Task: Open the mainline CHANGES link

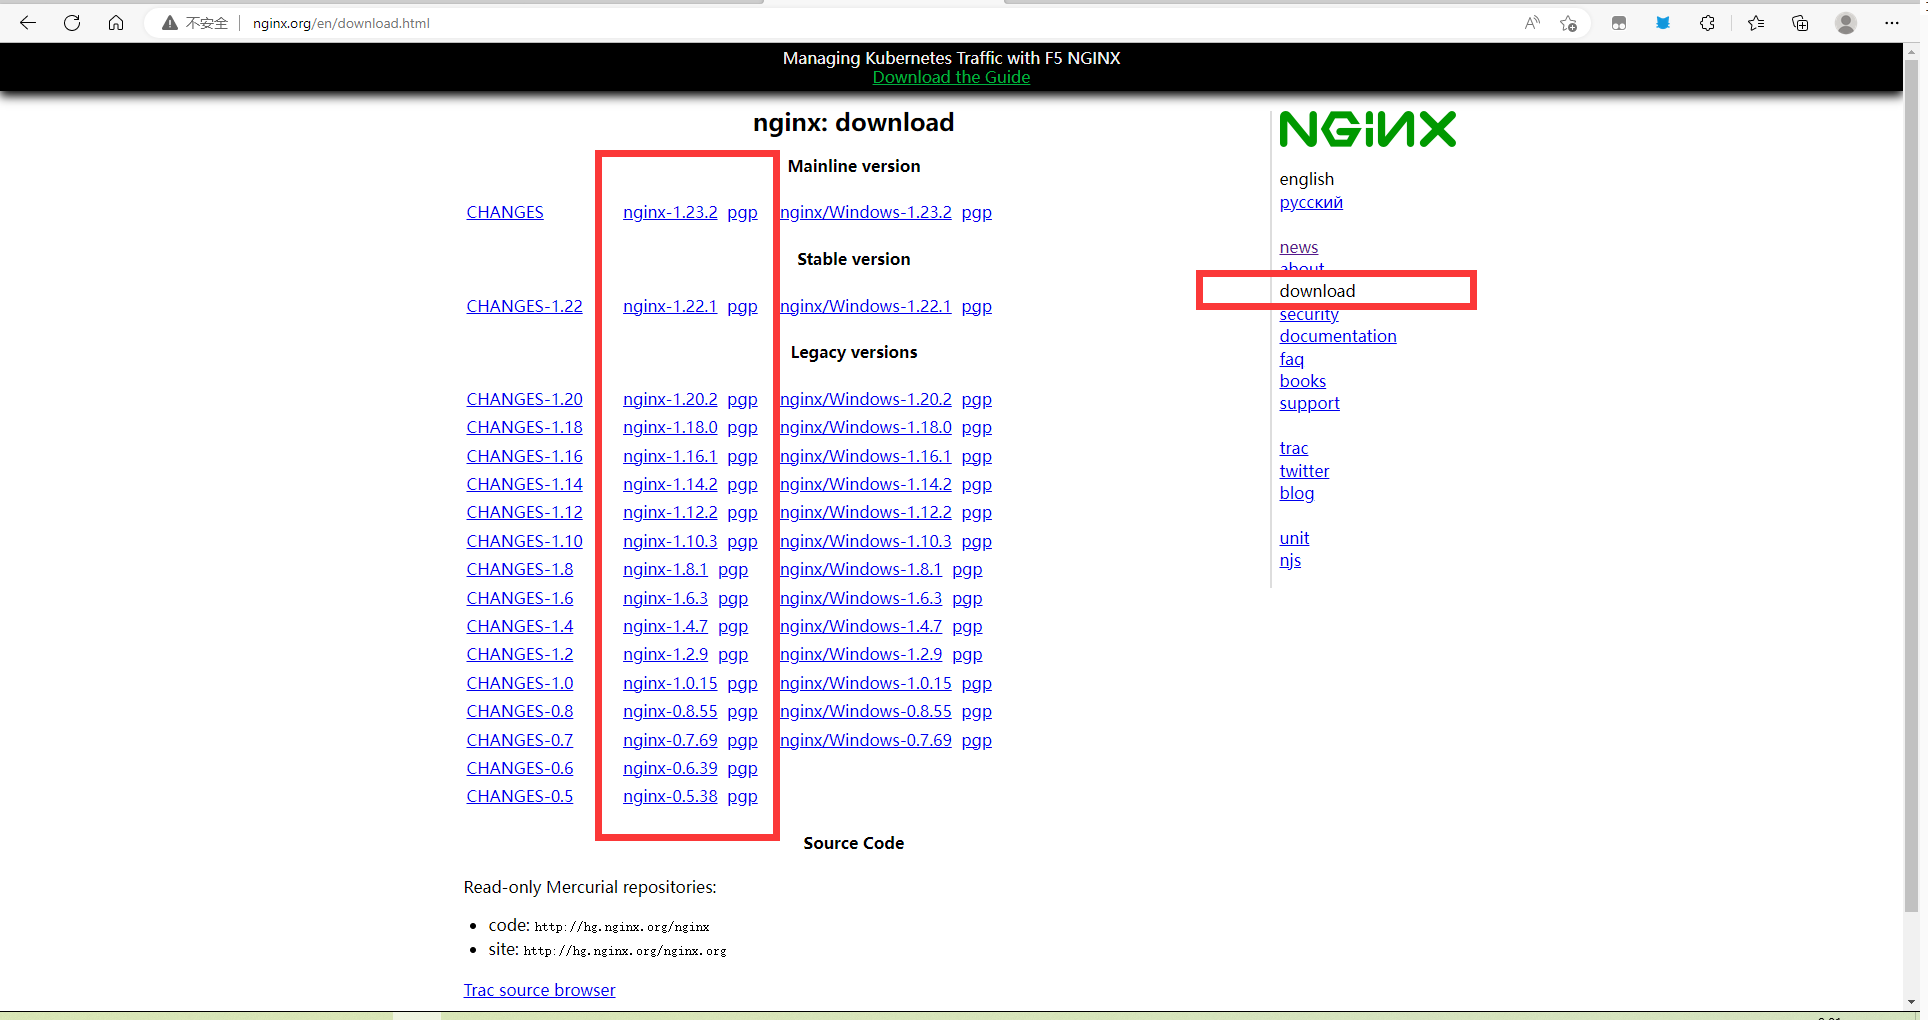Action: click(505, 212)
